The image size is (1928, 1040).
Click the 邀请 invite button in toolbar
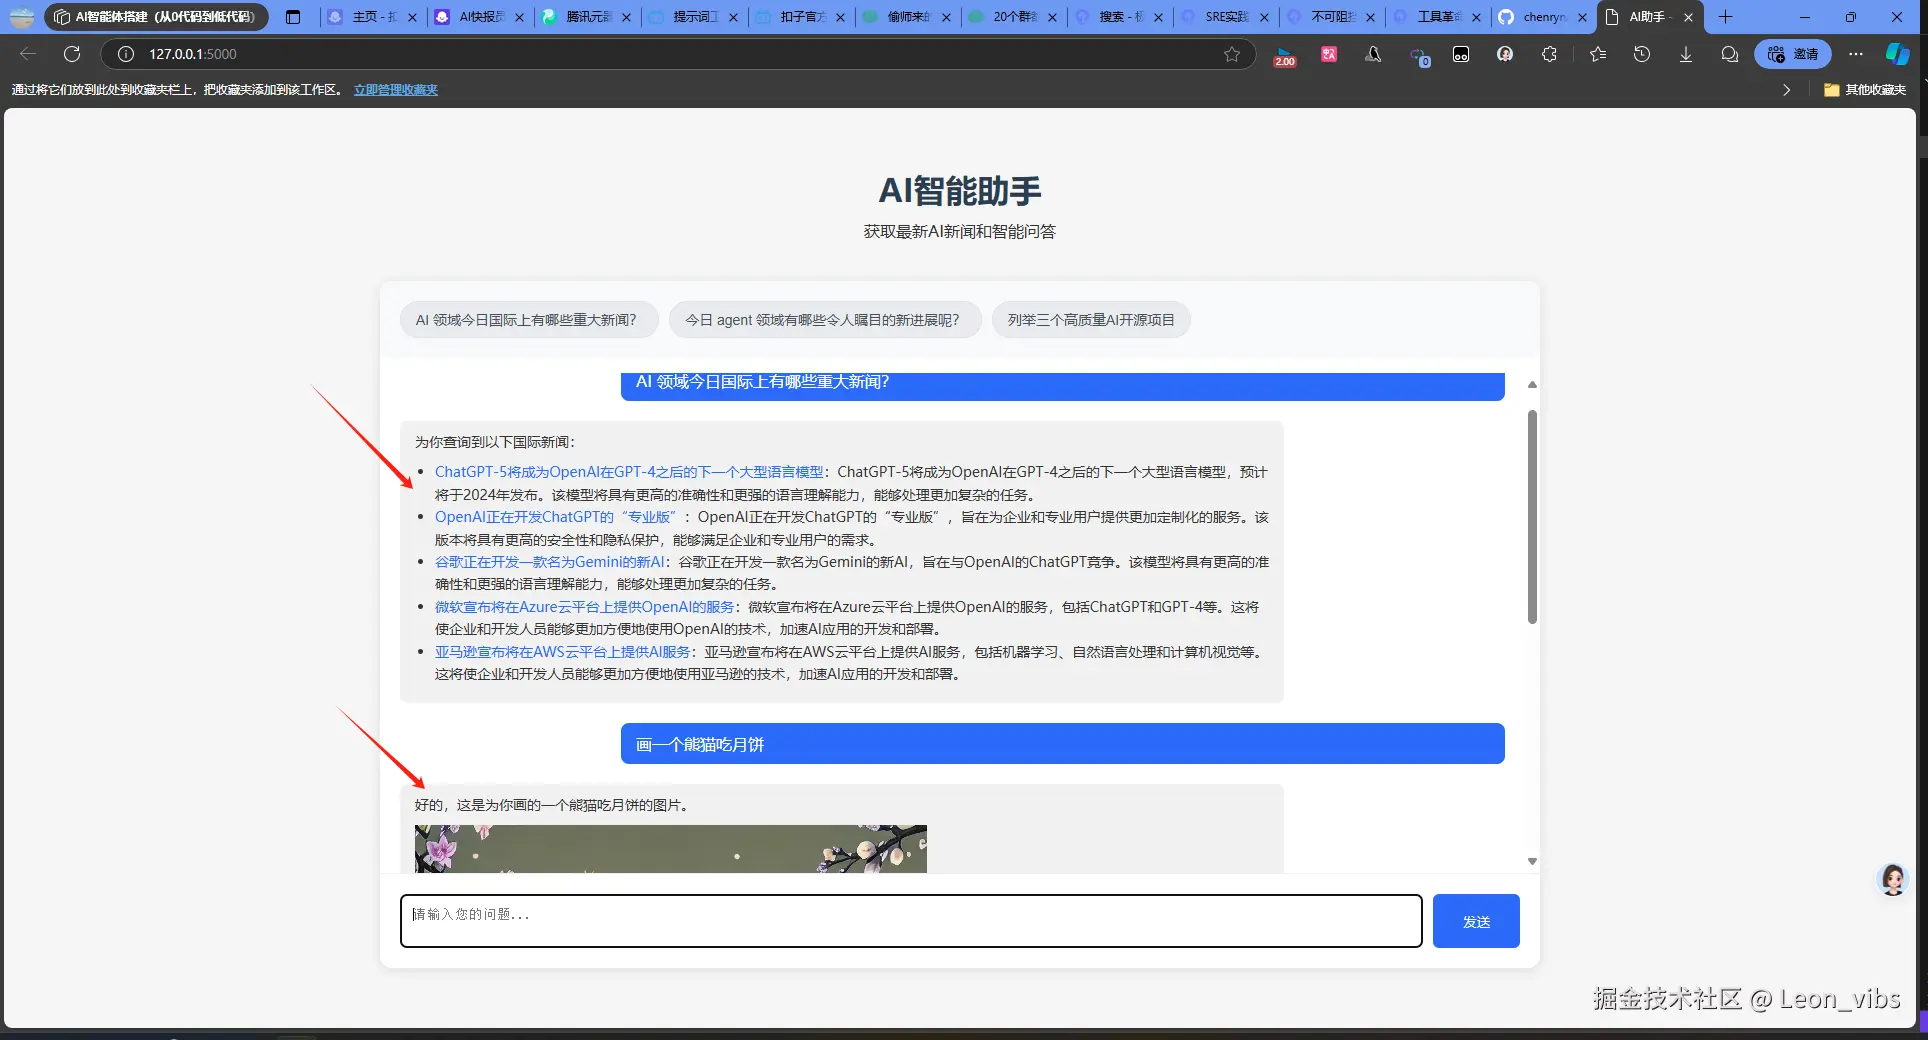[1793, 54]
